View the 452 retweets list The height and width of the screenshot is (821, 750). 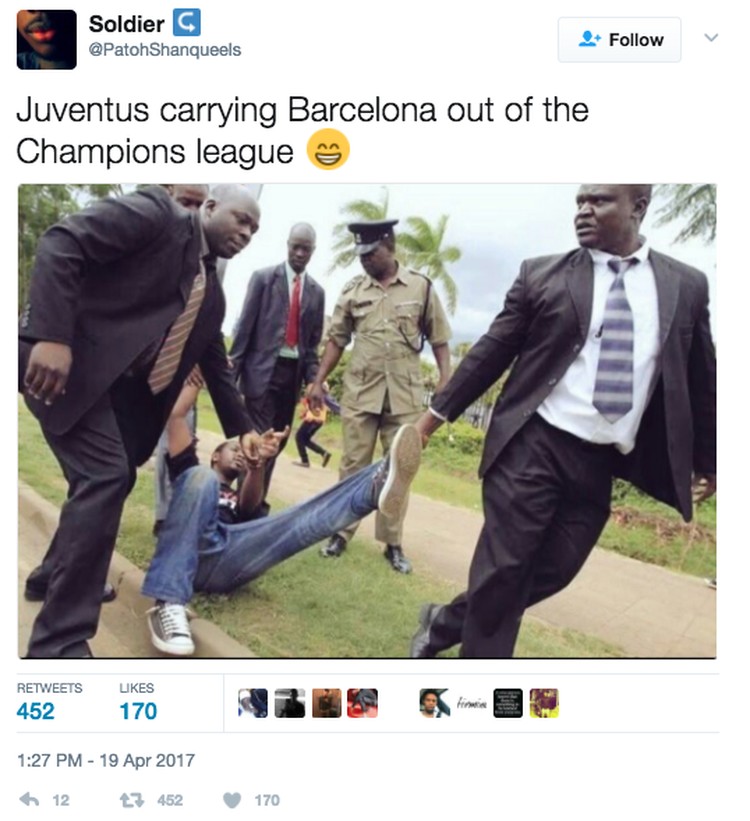click(x=49, y=702)
